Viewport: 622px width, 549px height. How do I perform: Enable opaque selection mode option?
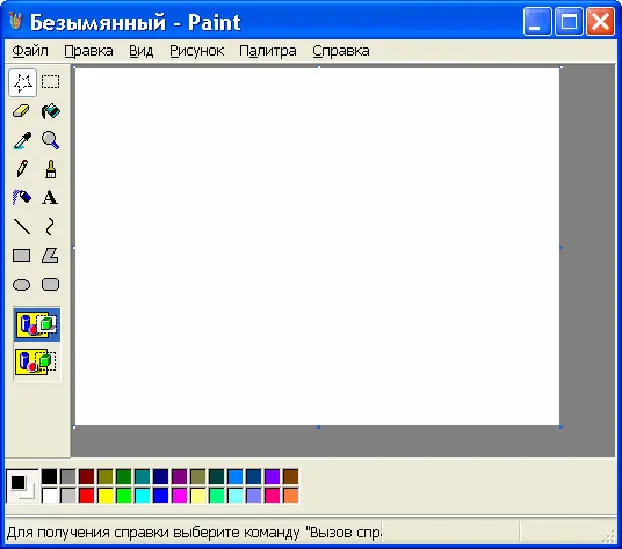point(37,324)
